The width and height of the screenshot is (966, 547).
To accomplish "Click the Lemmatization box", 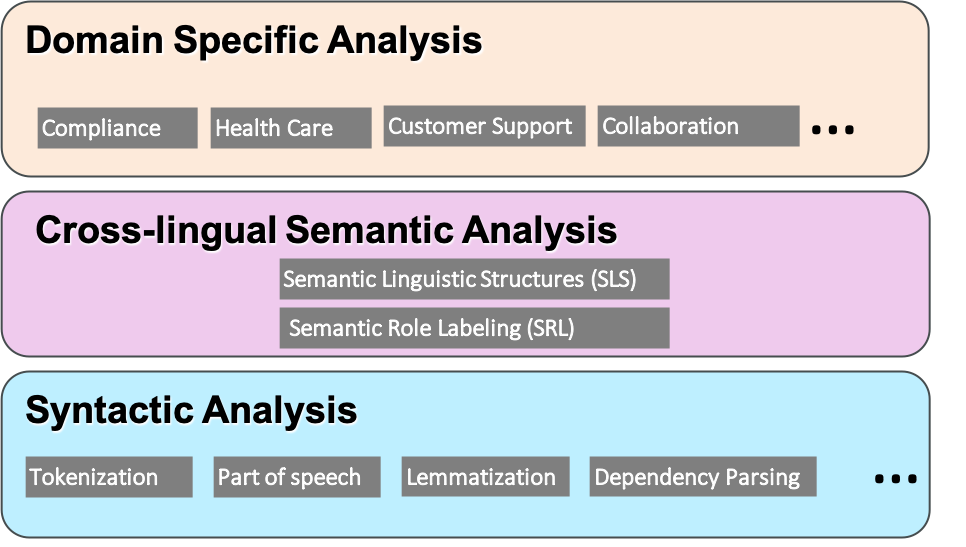I will [485, 477].
